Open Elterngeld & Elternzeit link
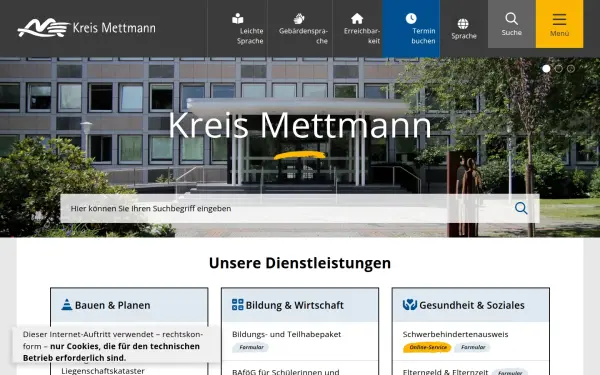This screenshot has height=375, width=600. tap(445, 371)
